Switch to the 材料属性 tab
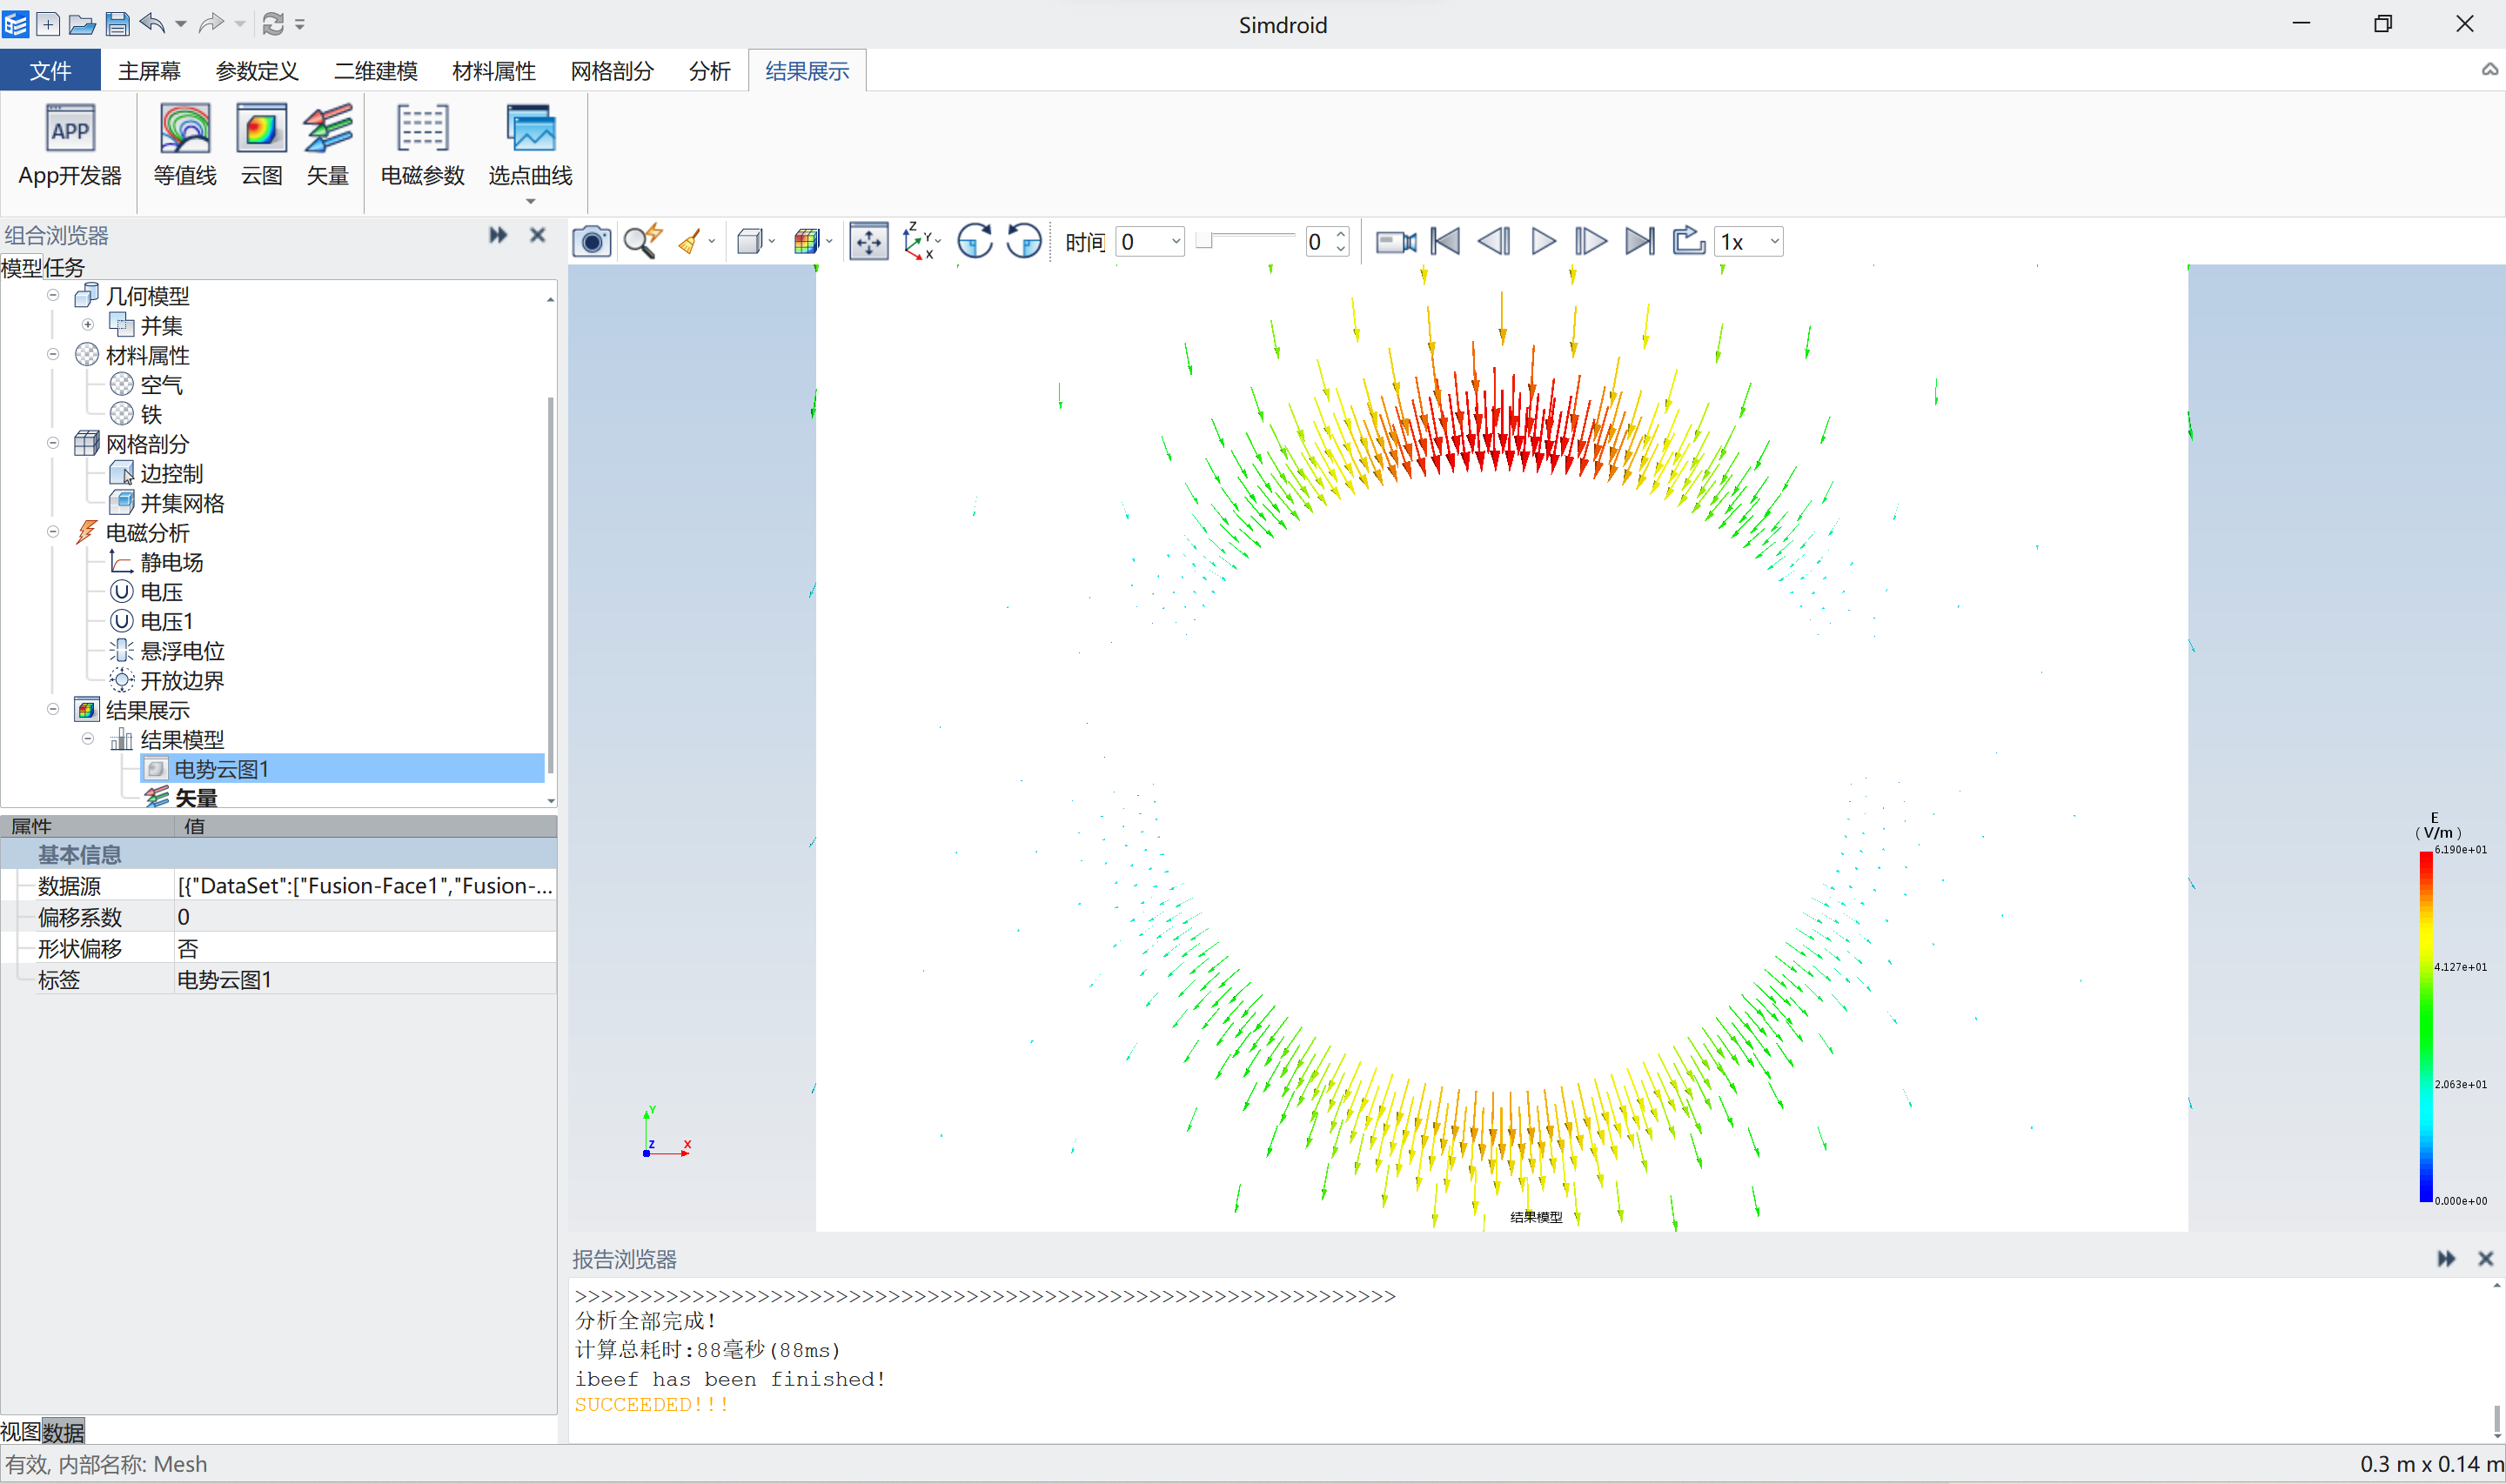Image resolution: width=2506 pixels, height=1484 pixels. pos(494,70)
